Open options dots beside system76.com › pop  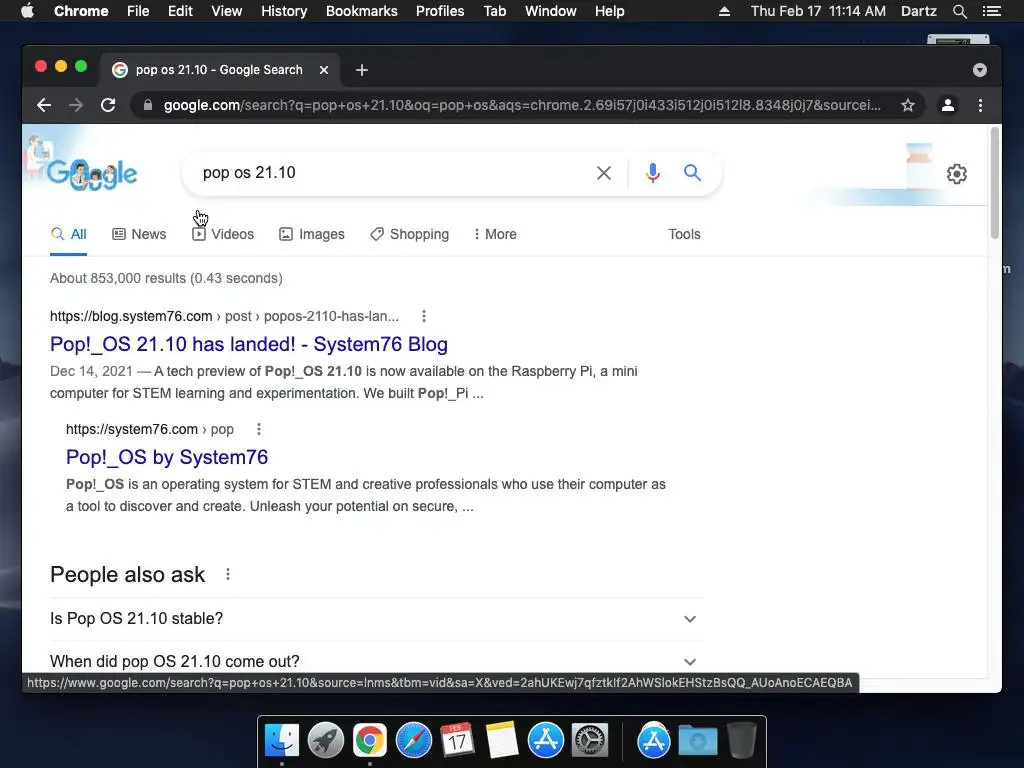click(259, 429)
